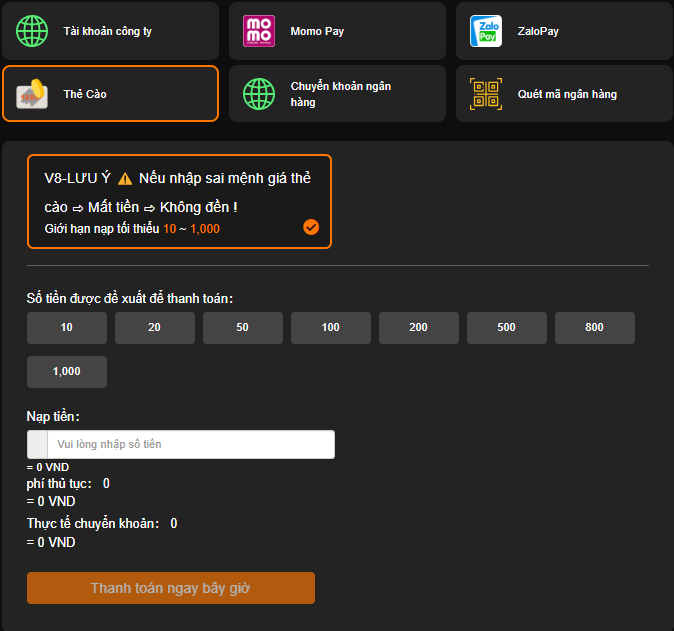Choose the 10 suggested amount
The width and height of the screenshot is (674, 631).
(67, 328)
